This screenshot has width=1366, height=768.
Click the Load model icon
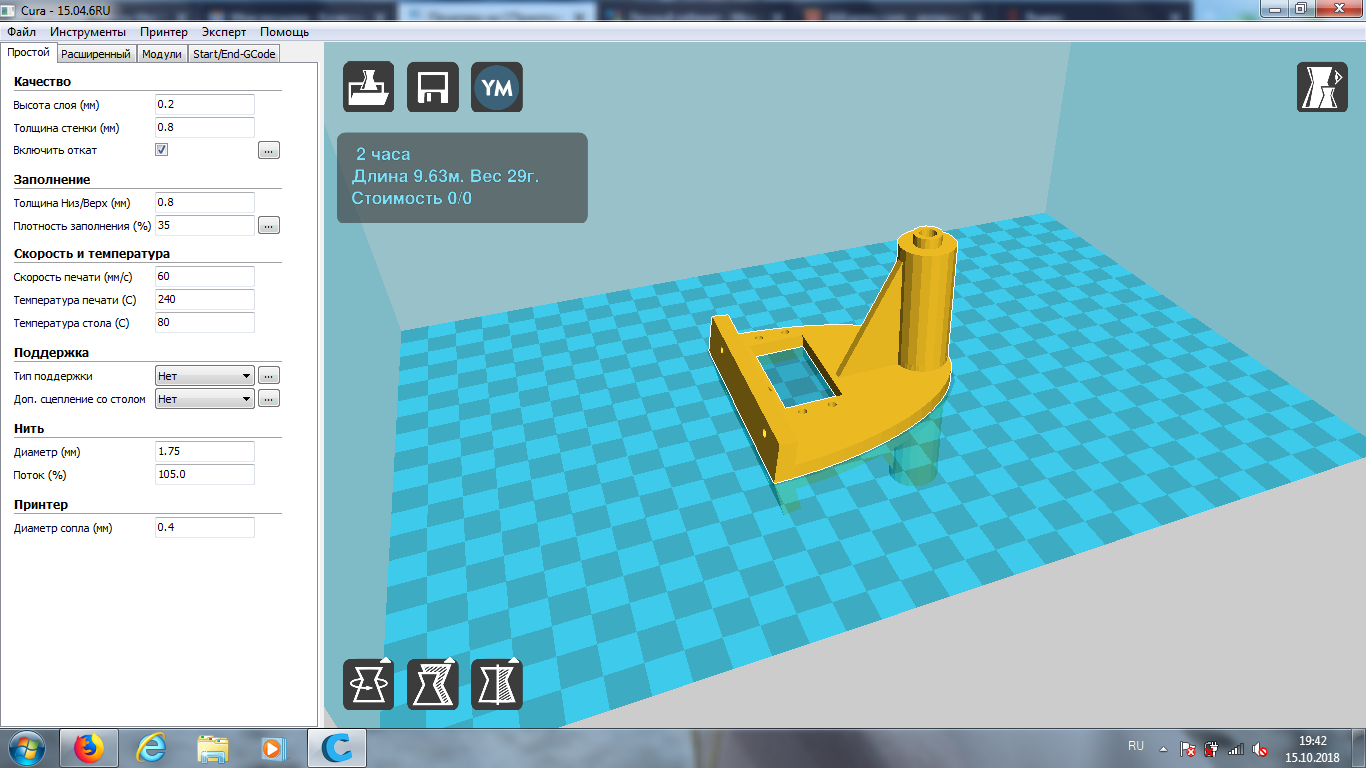click(368, 87)
